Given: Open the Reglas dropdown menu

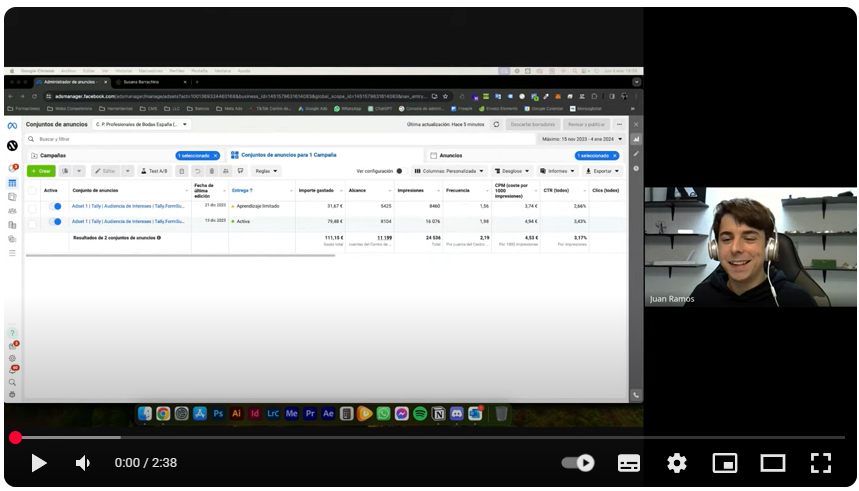Looking at the screenshot, I should pos(266,171).
